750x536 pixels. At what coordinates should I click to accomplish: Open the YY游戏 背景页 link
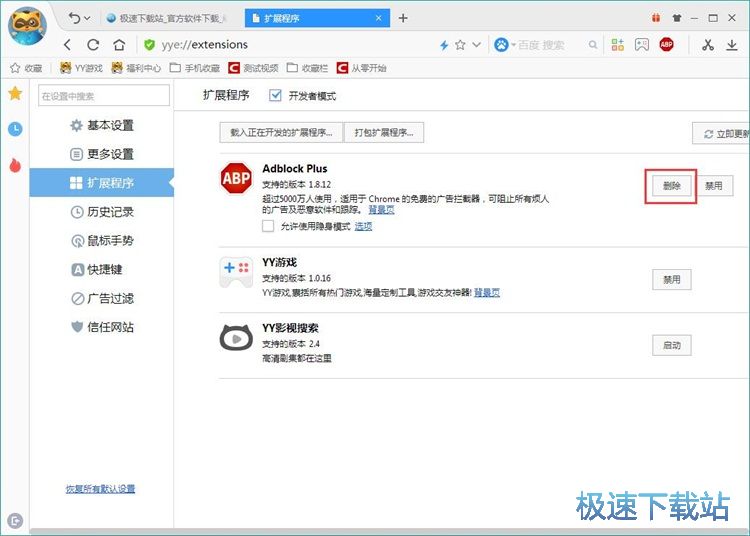pos(486,293)
